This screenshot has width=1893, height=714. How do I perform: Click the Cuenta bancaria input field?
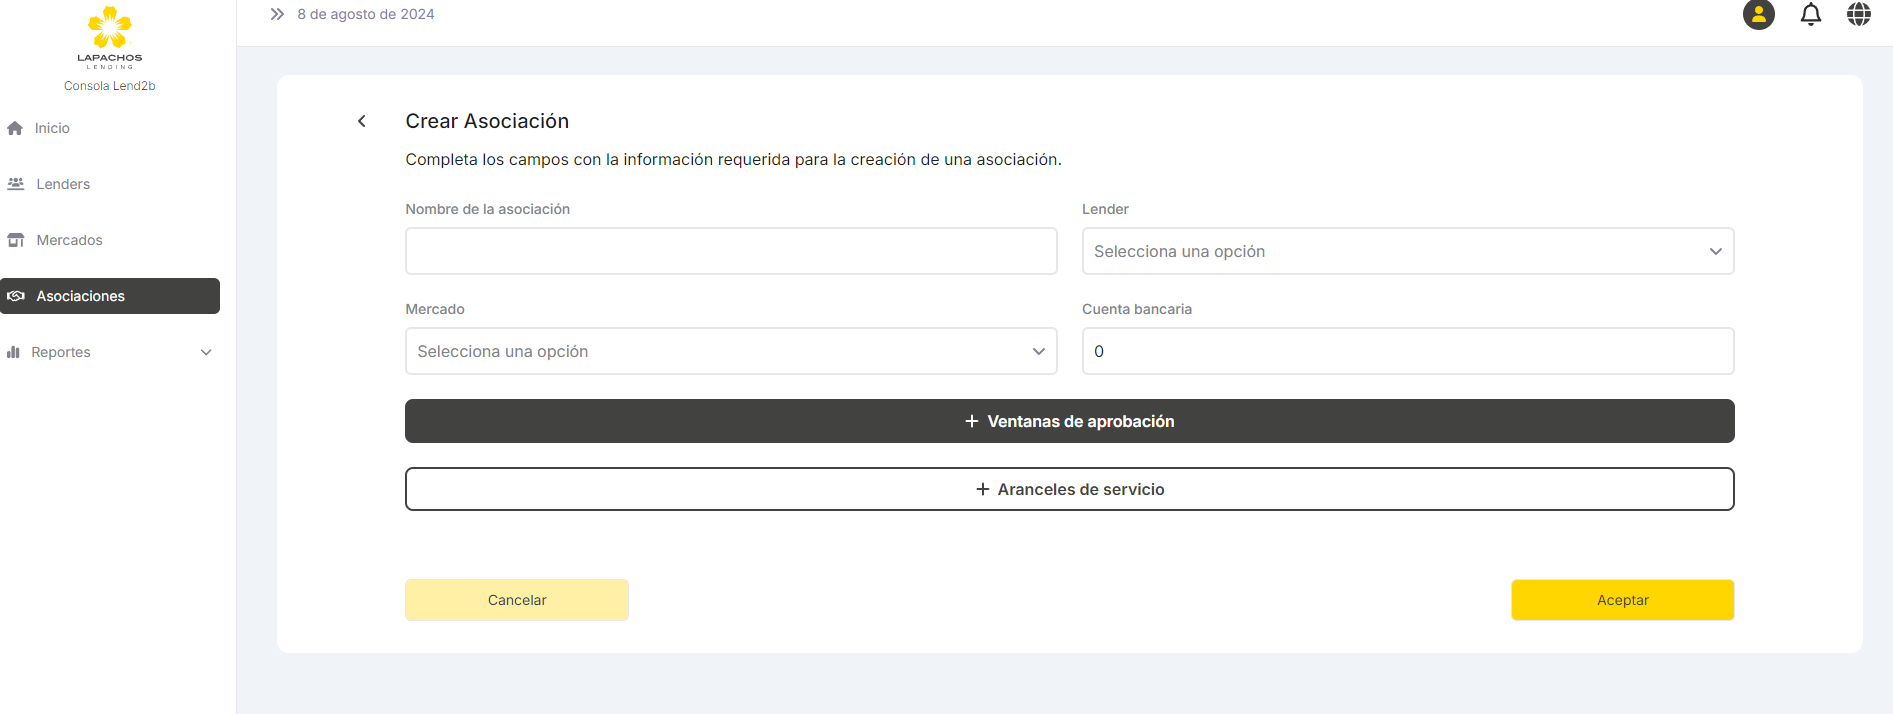1407,351
